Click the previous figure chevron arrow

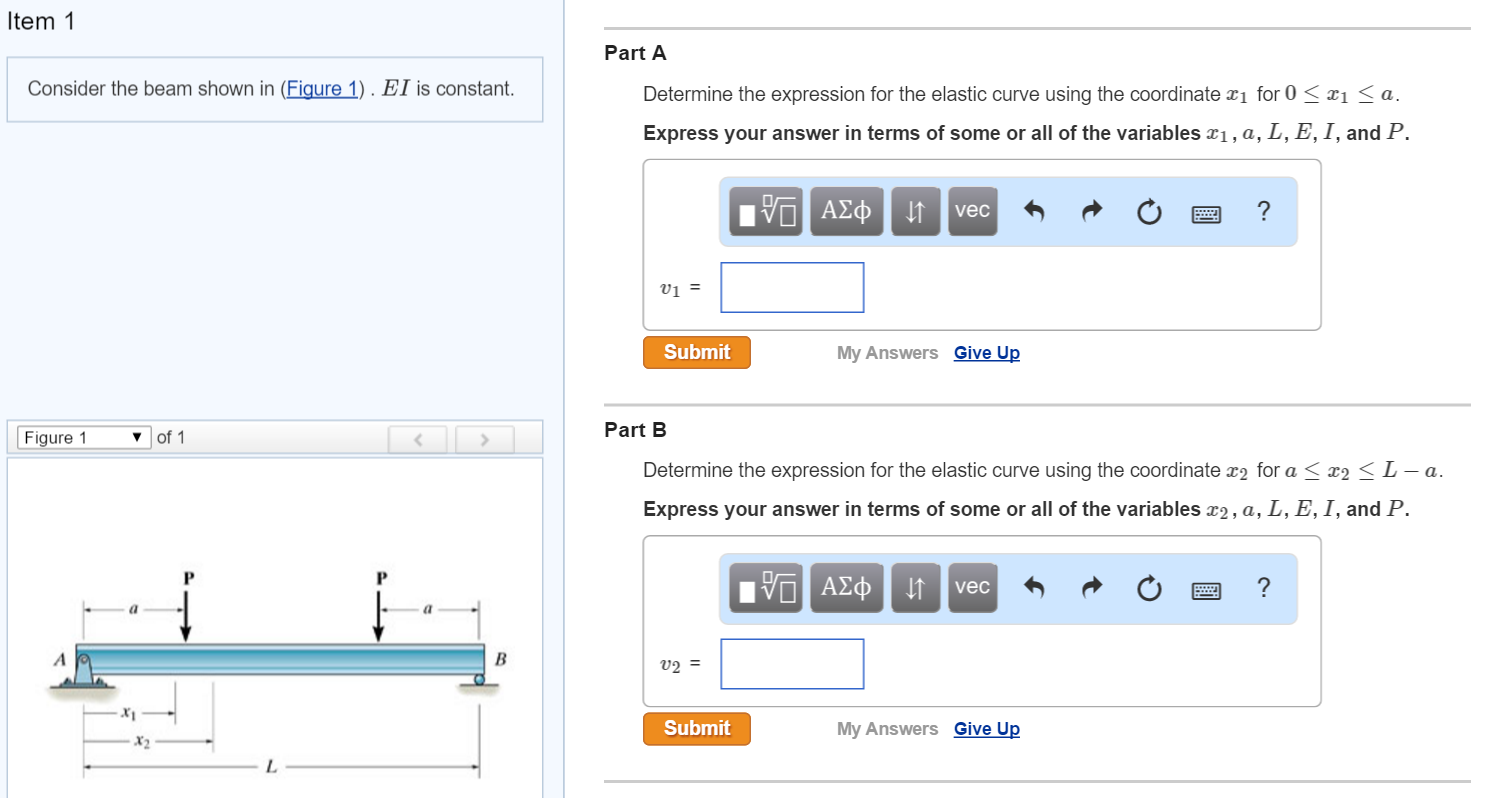tap(417, 438)
